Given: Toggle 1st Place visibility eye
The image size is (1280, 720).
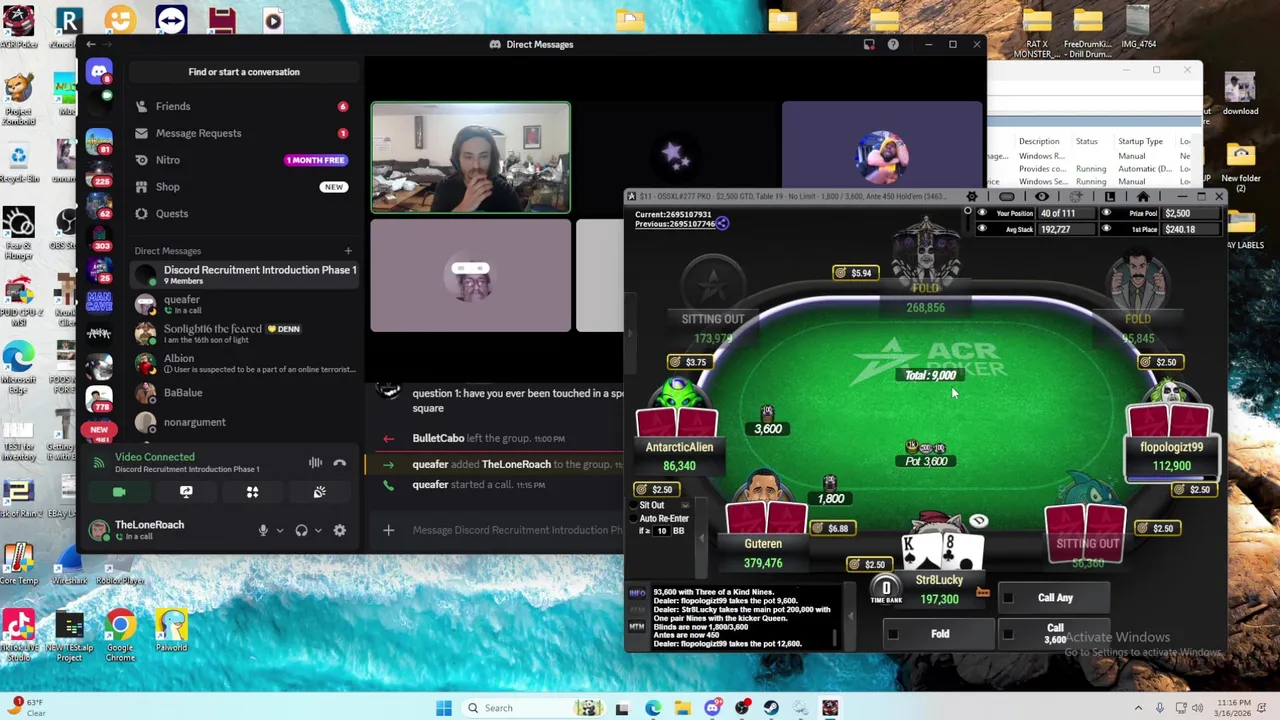Looking at the screenshot, I should [x=1106, y=229].
